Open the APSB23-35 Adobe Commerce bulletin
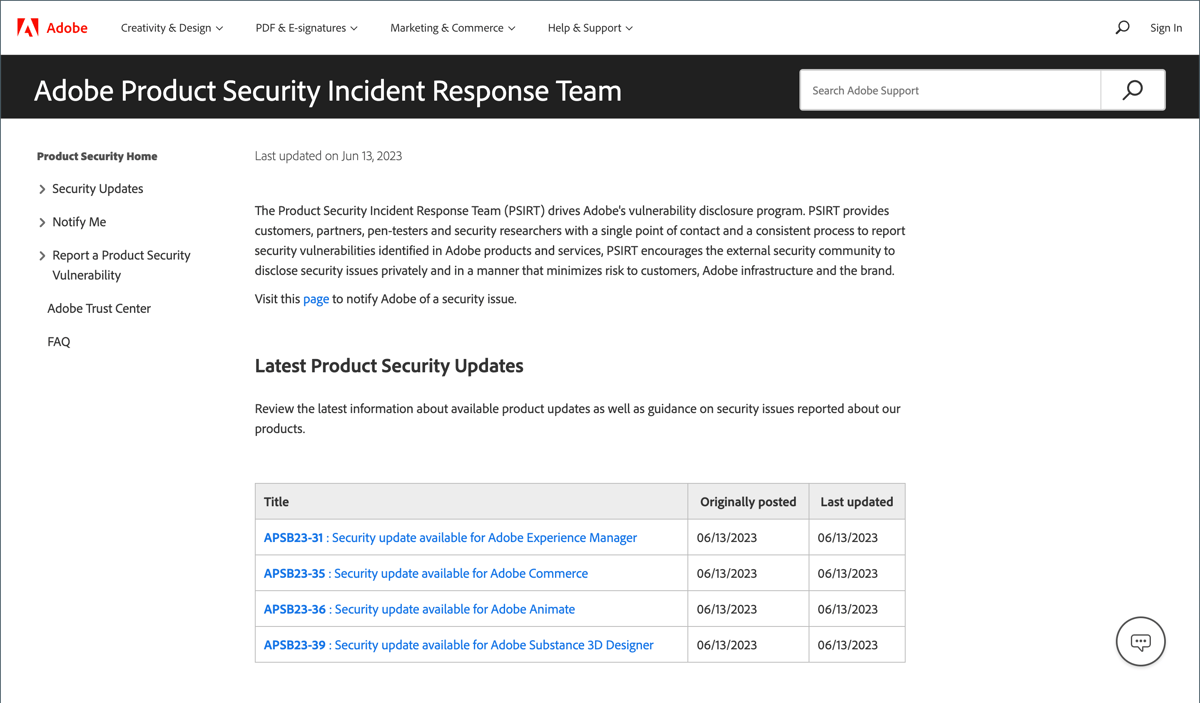Screen dimensions: 1200x703 [426, 574]
